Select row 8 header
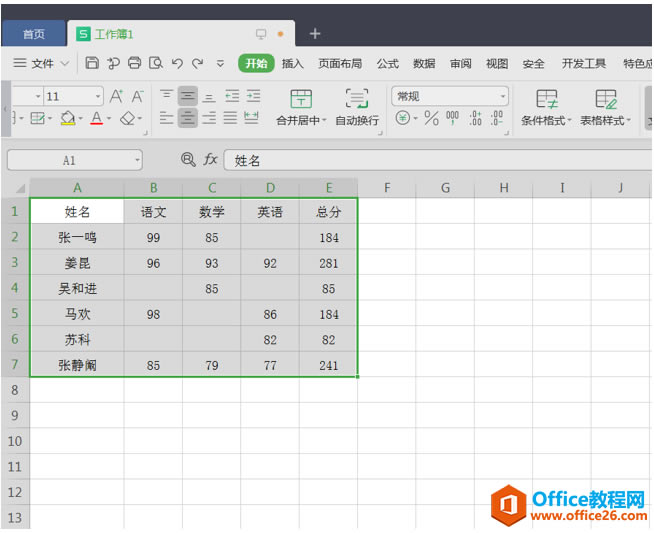Viewport: 654px width, 533px height. point(15,390)
